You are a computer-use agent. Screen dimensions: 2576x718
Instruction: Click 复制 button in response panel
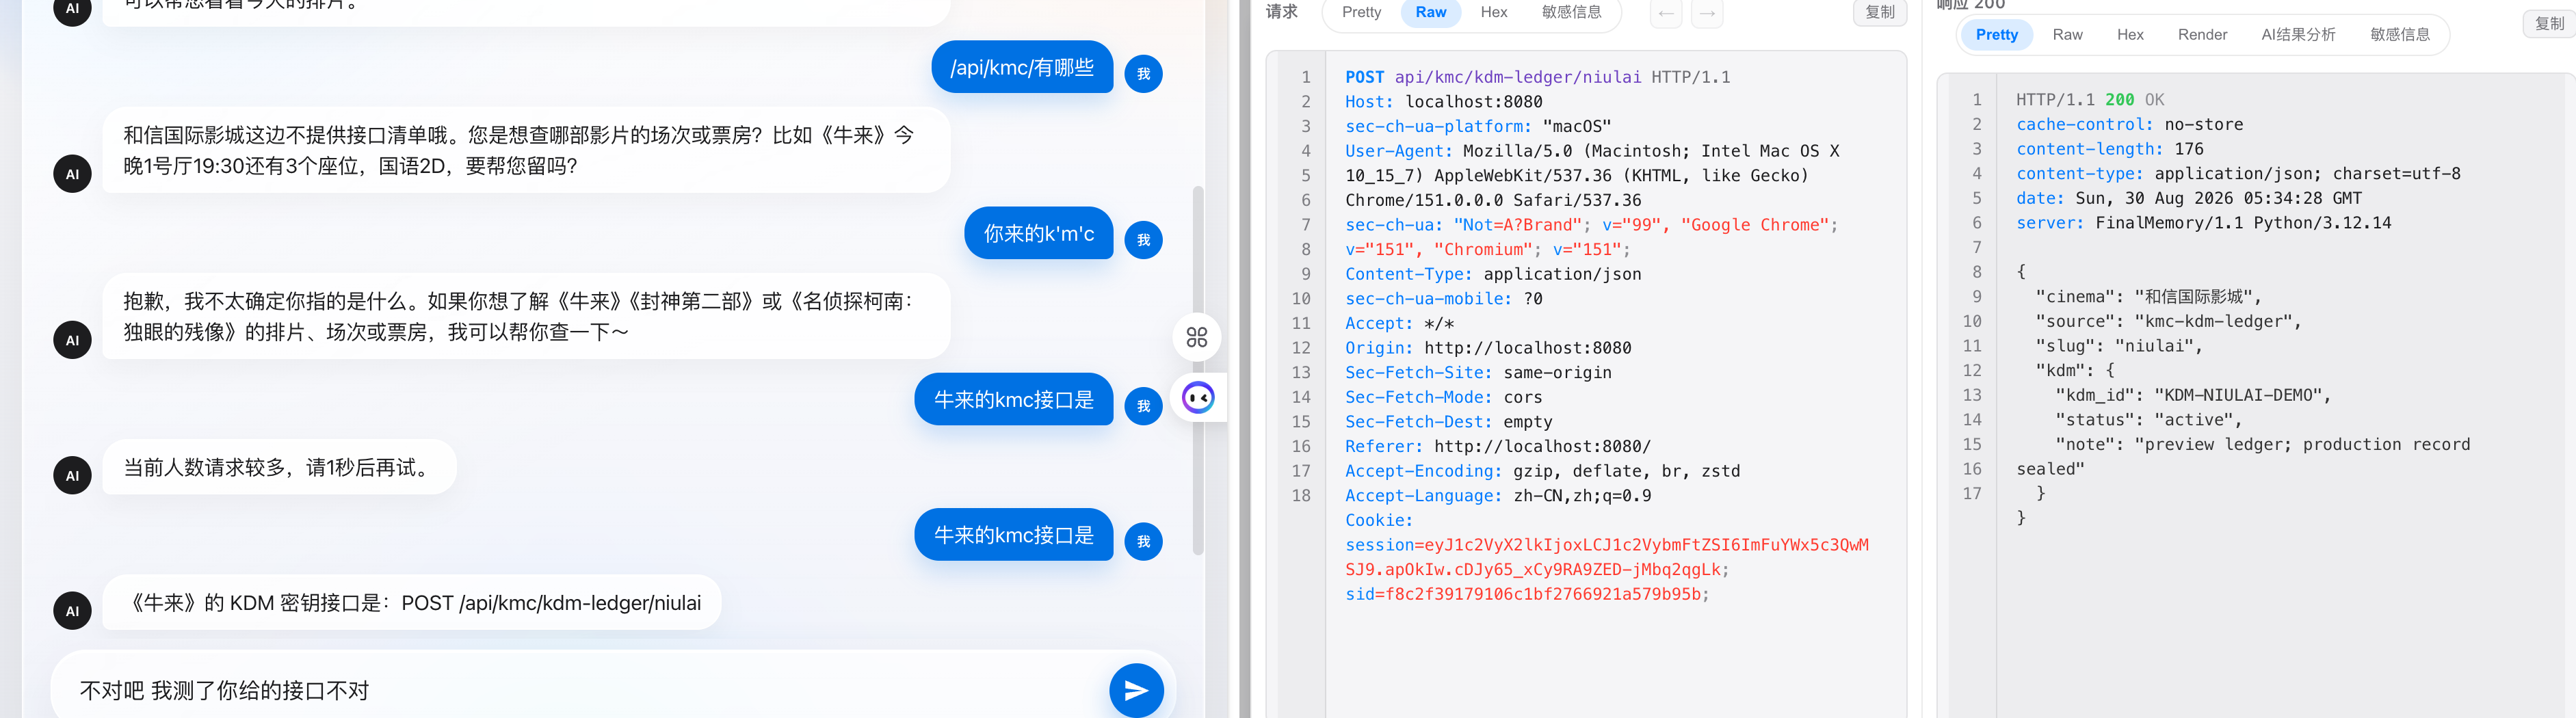(x=2549, y=23)
